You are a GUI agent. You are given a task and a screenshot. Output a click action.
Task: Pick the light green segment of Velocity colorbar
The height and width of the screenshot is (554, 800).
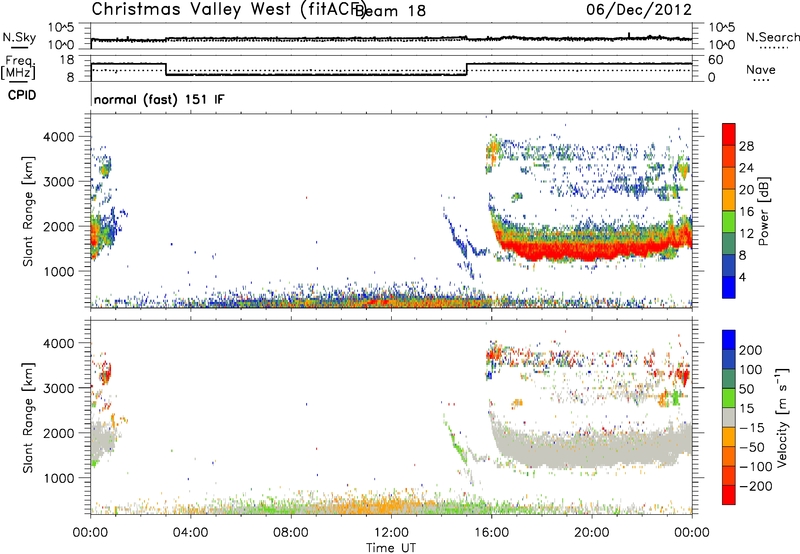pyautogui.click(x=729, y=398)
